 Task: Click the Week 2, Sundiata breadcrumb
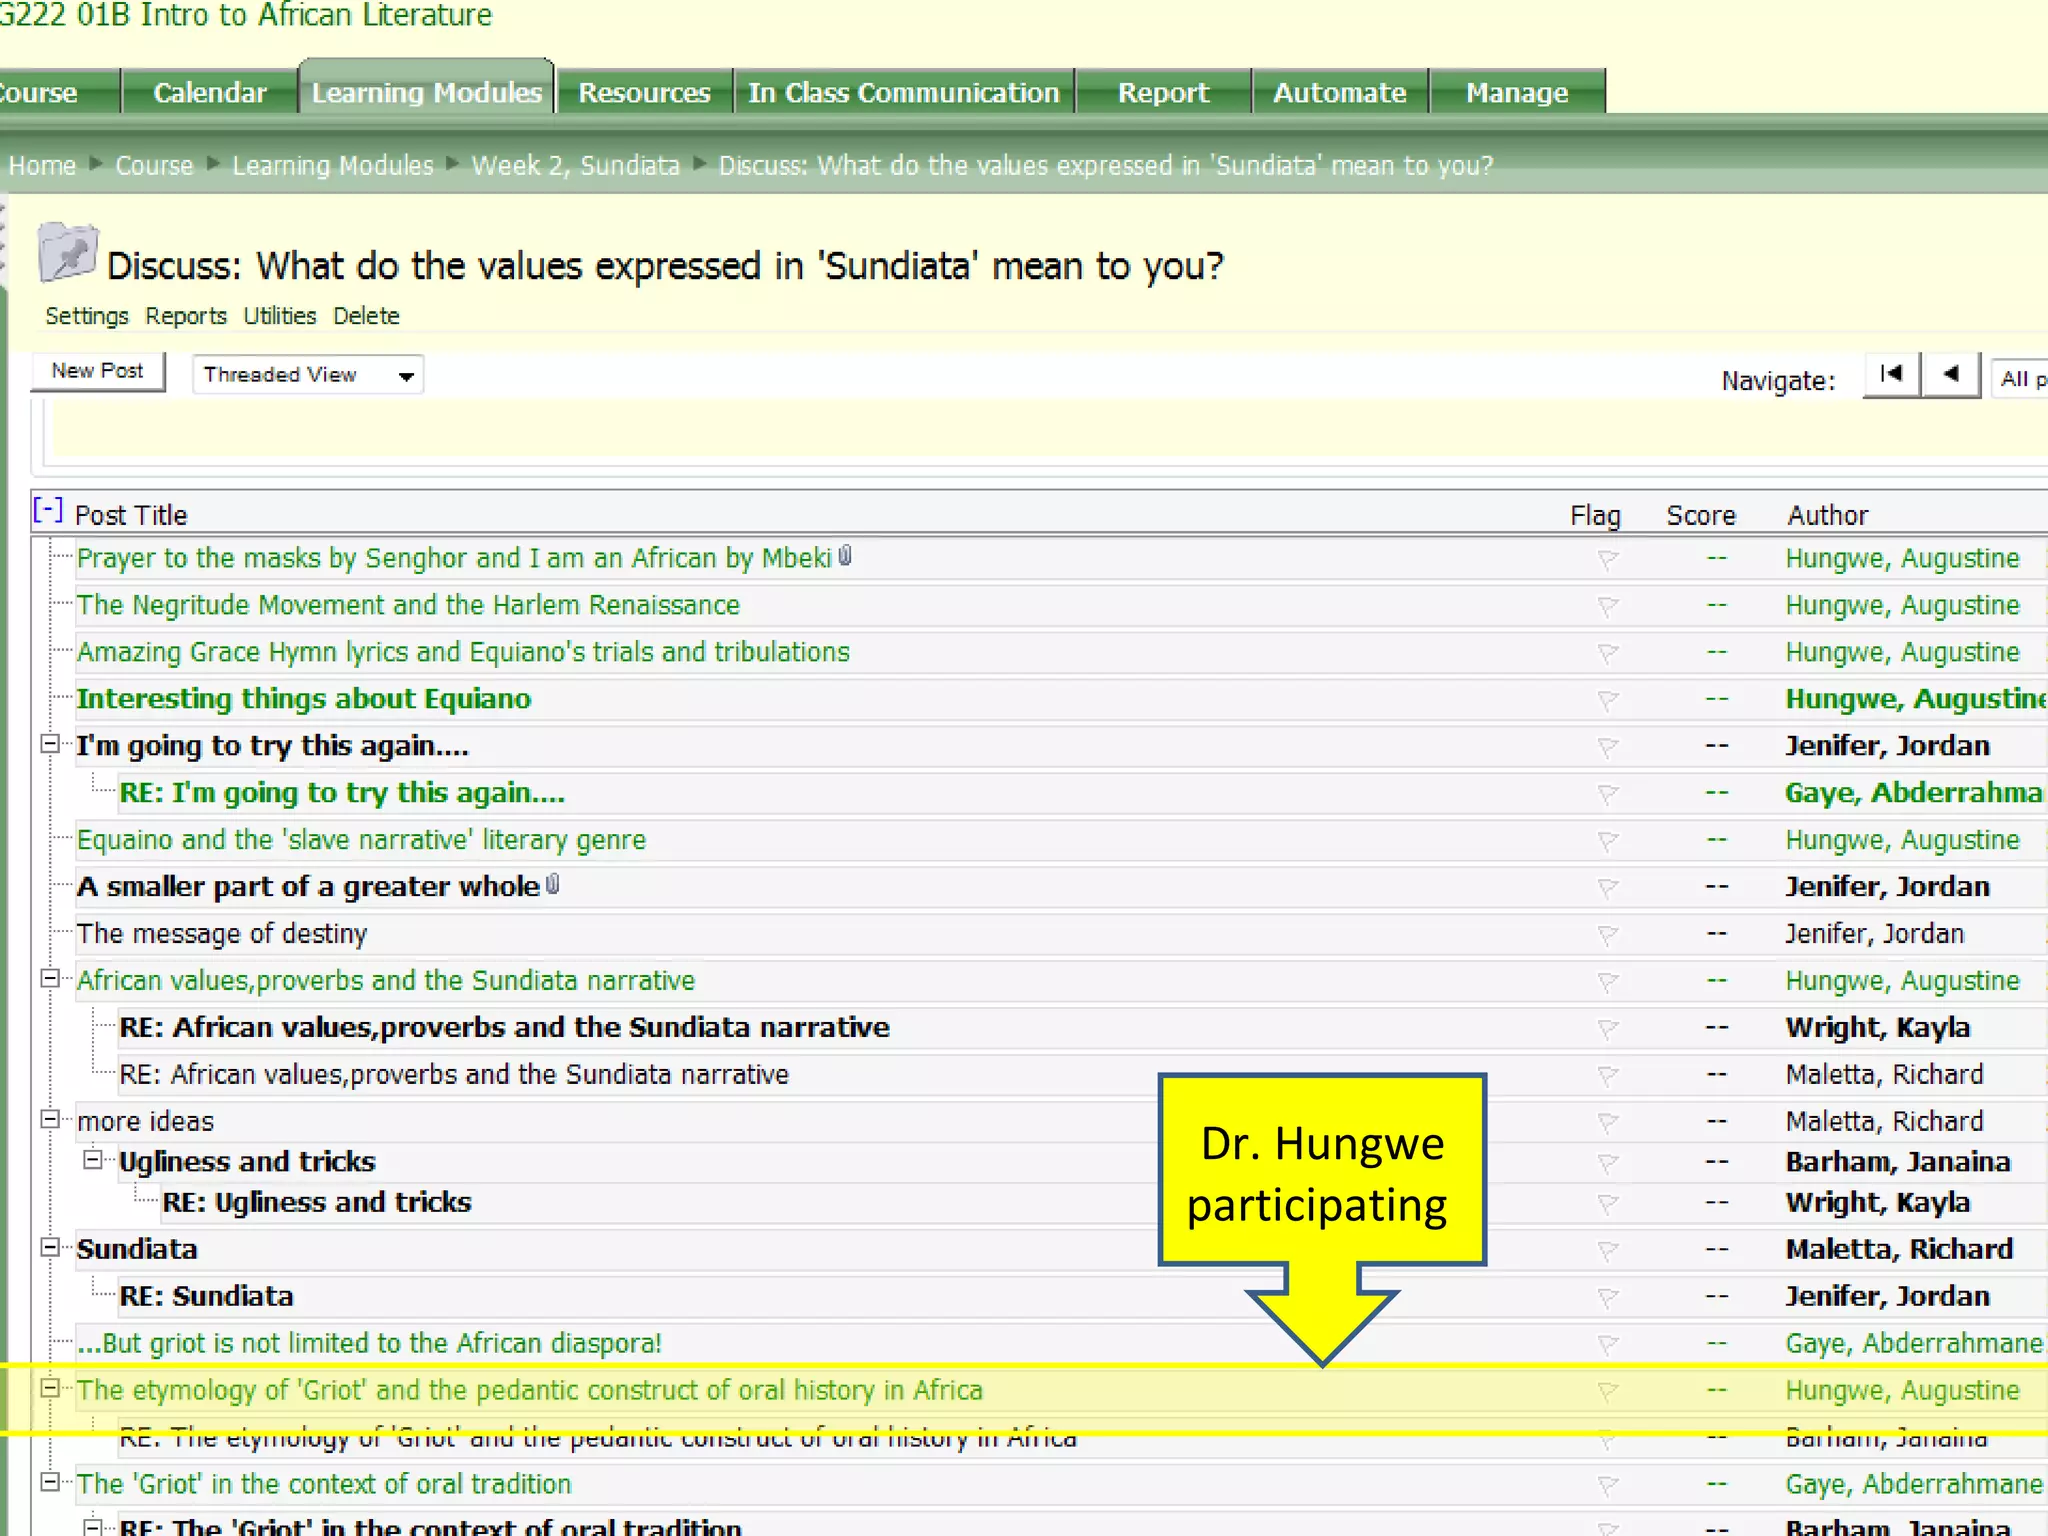(x=575, y=166)
